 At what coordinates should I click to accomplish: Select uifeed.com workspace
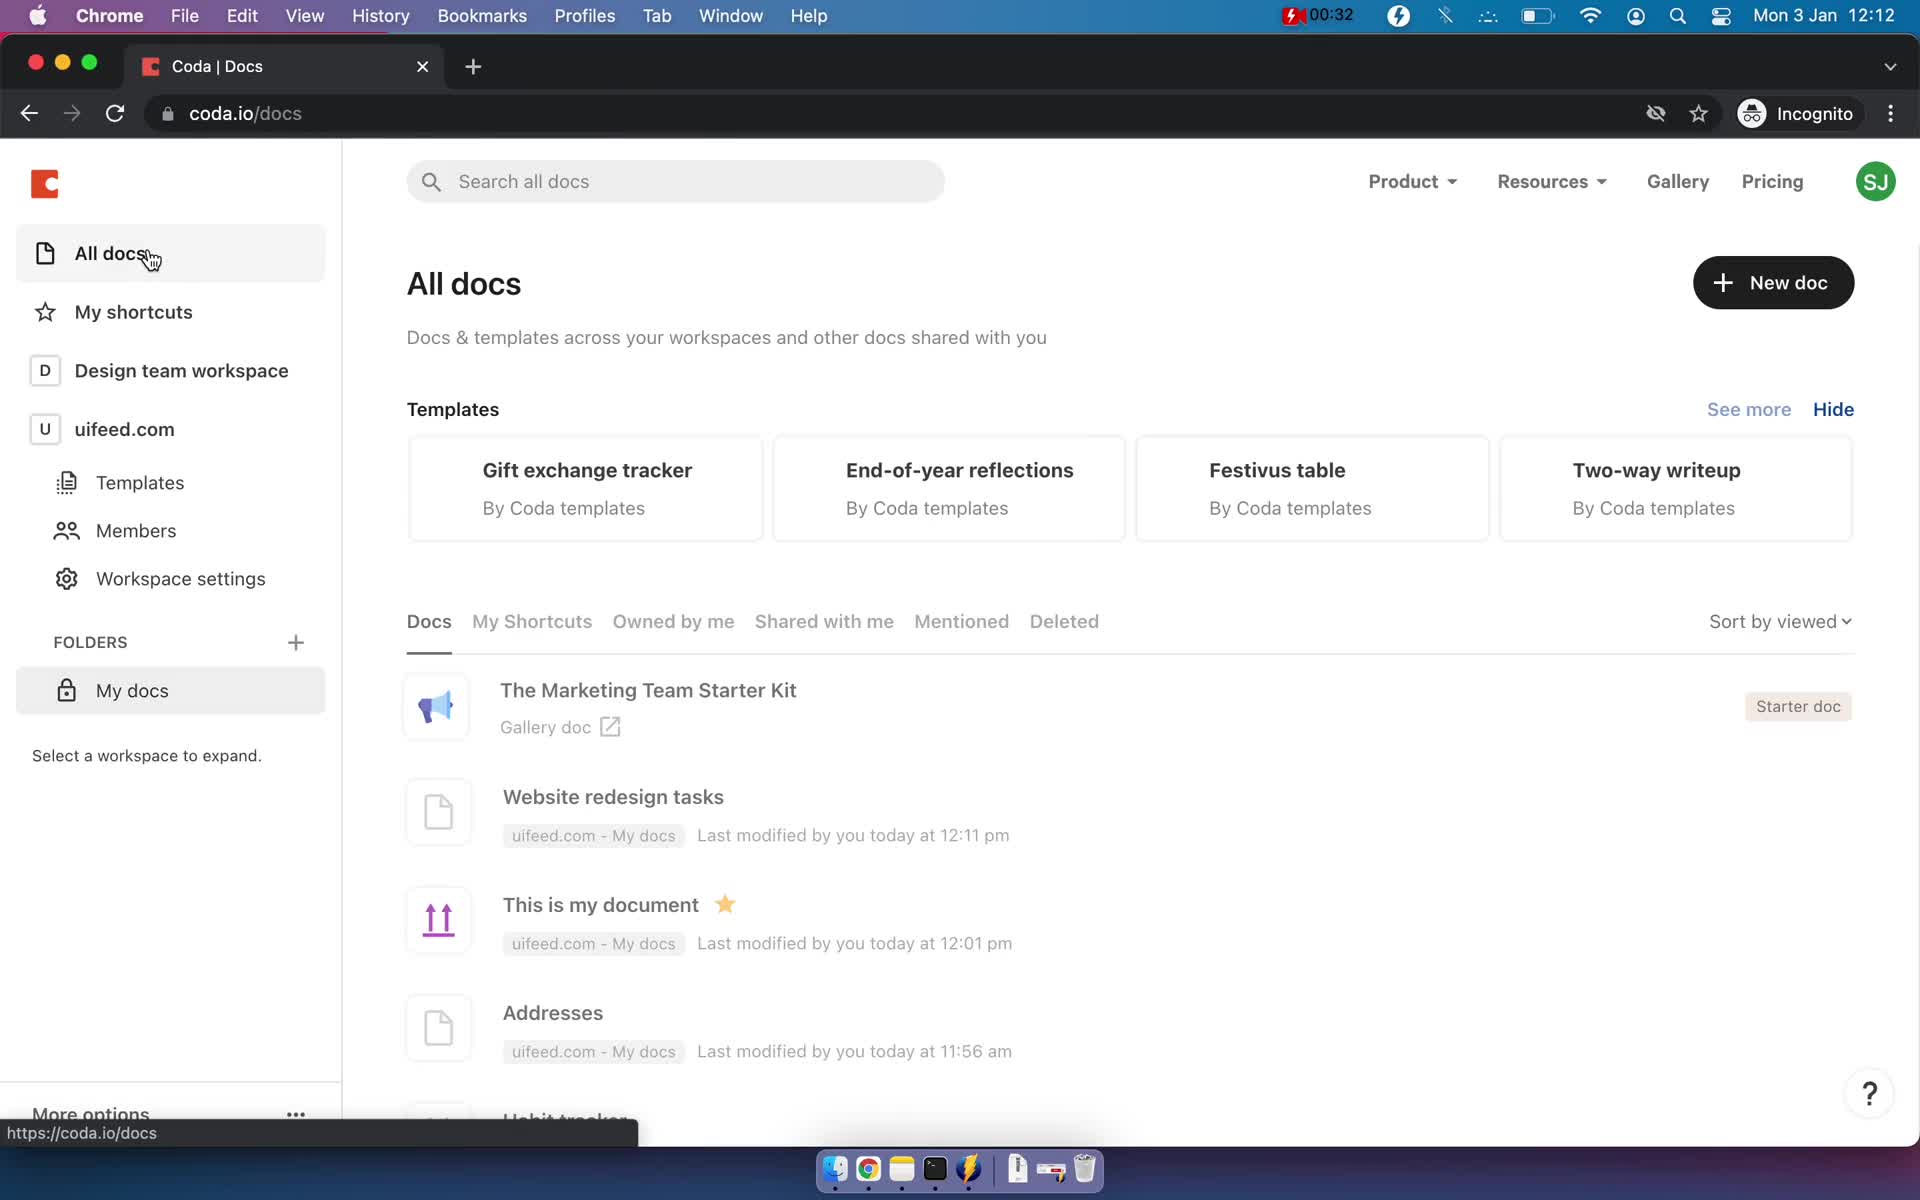[171, 429]
